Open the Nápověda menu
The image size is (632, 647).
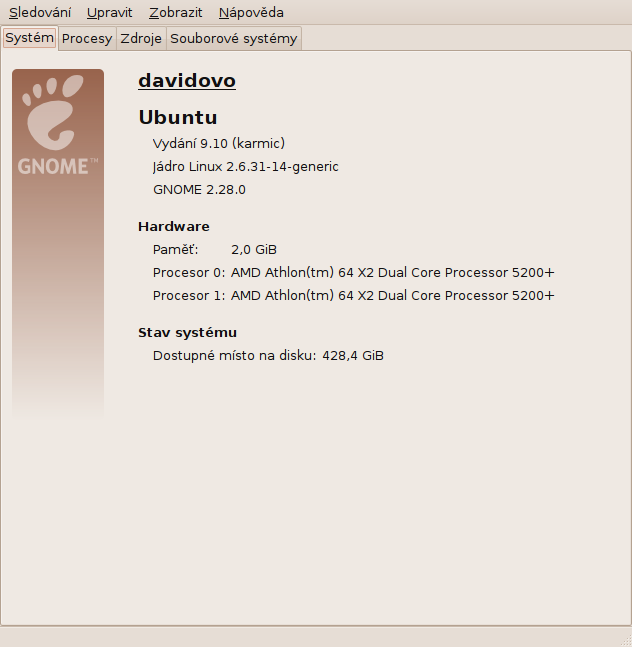[251, 12]
